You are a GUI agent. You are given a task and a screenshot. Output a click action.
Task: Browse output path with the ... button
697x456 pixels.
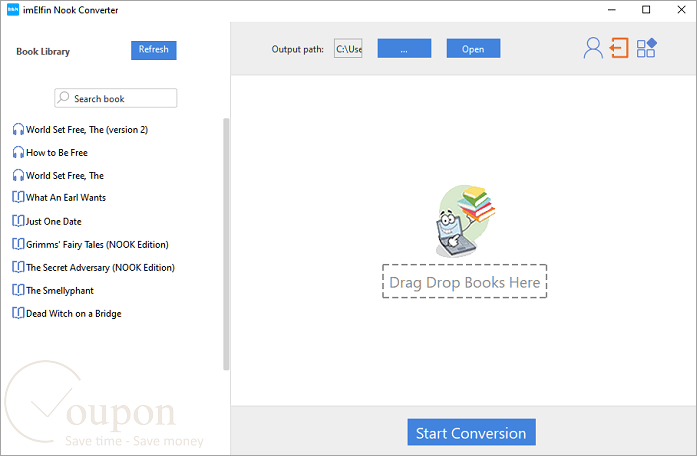click(404, 48)
